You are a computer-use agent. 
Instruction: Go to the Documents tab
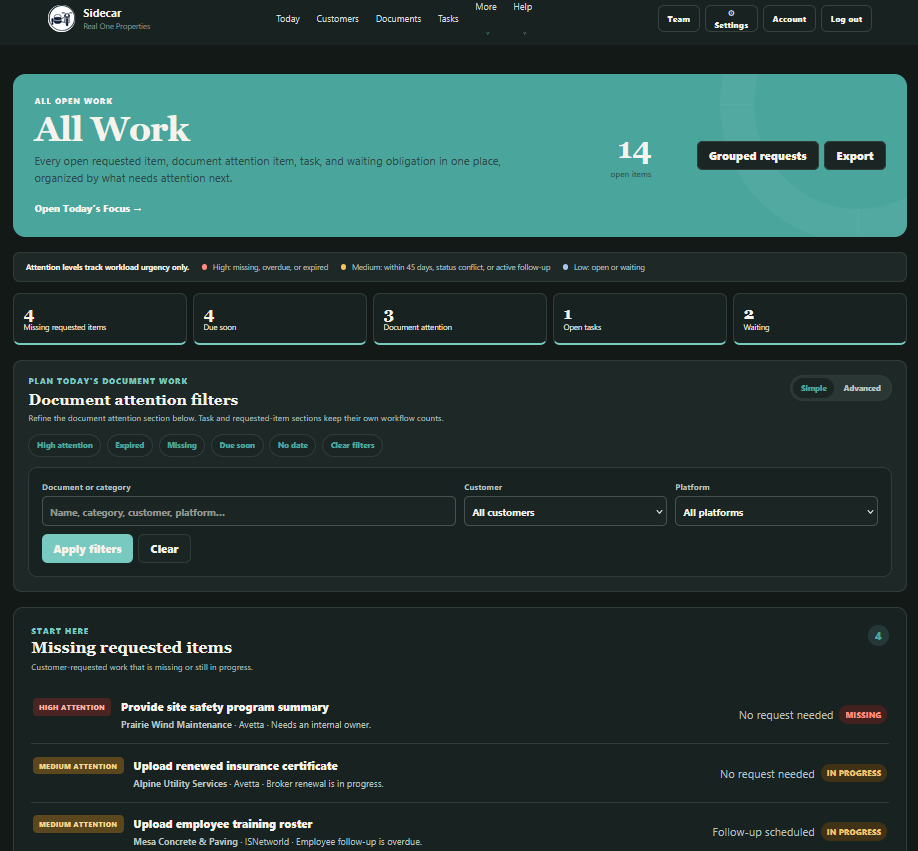pyautogui.click(x=398, y=19)
